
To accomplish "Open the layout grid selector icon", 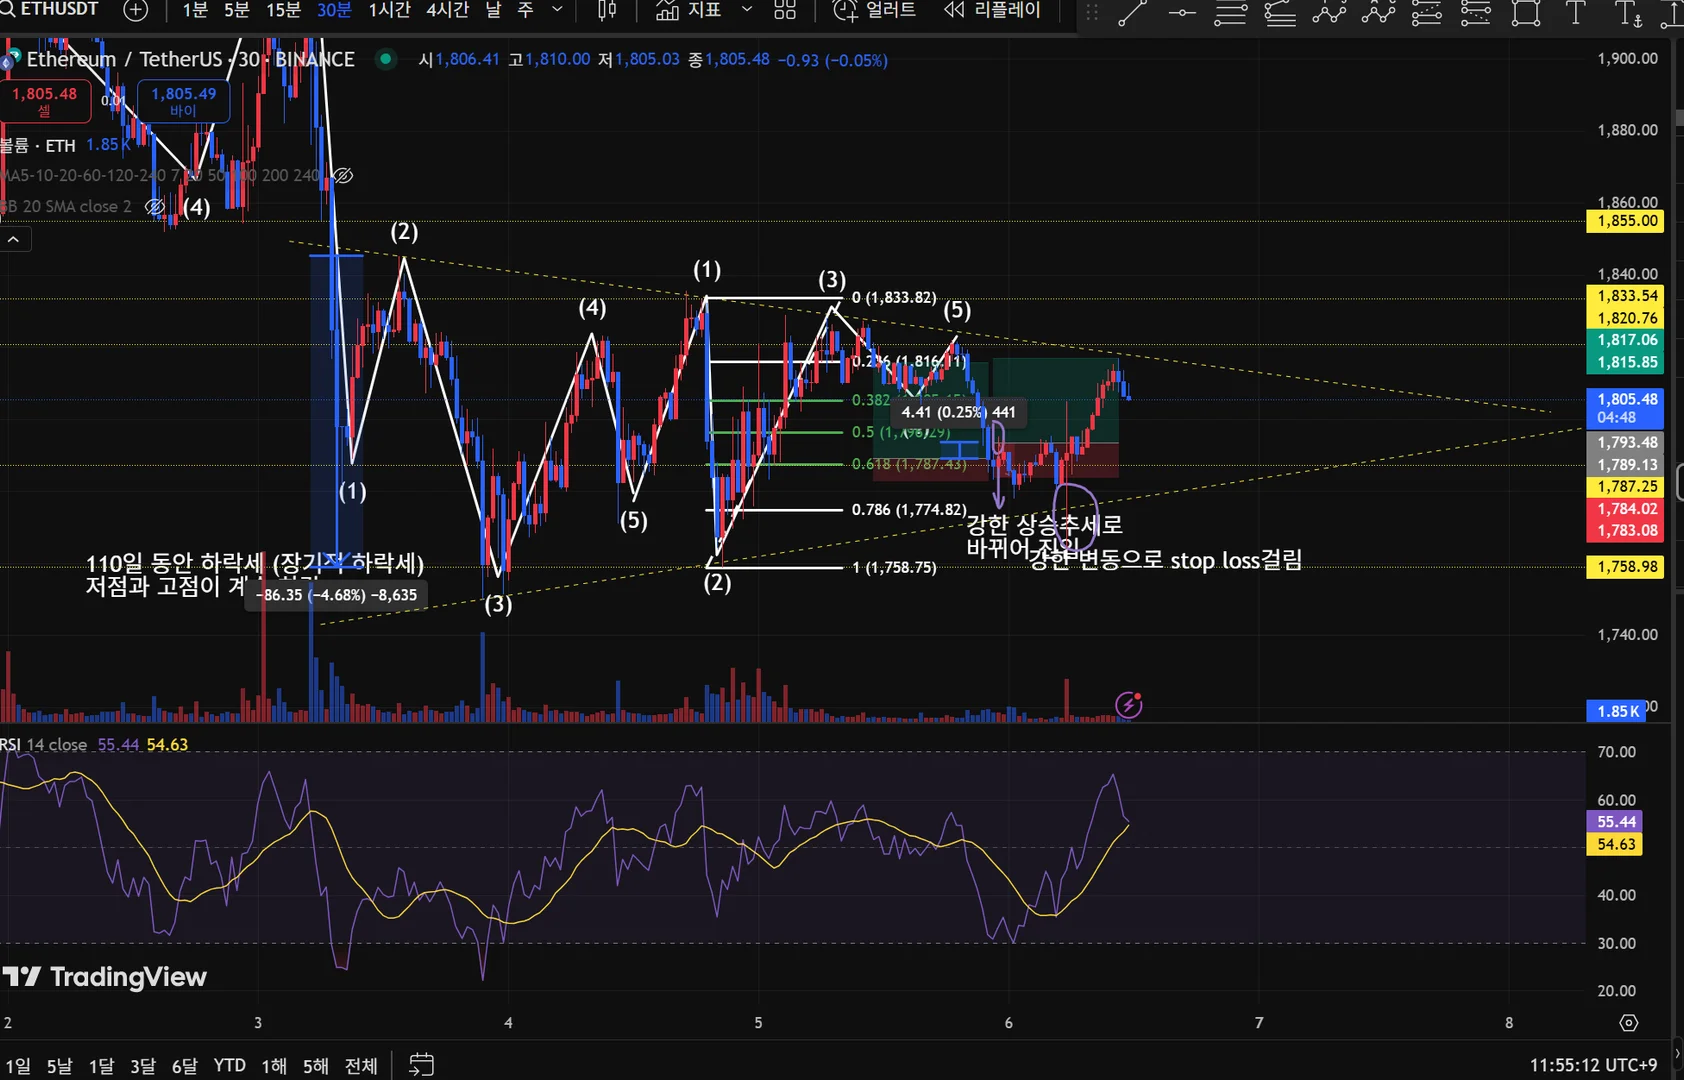I will (785, 10).
